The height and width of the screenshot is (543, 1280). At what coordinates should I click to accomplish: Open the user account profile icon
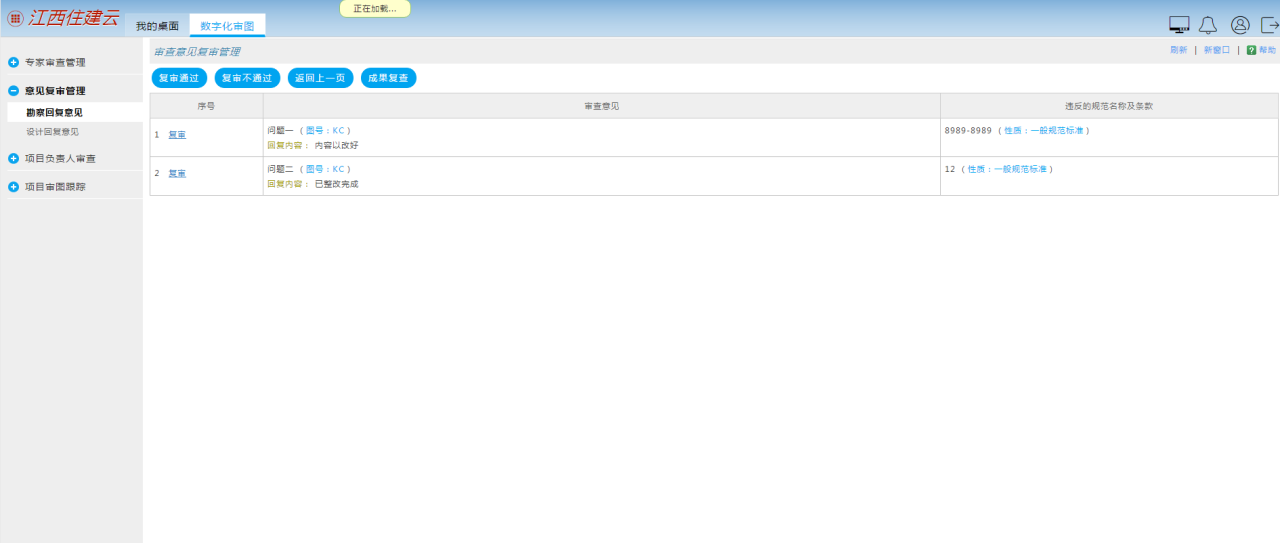[1240, 25]
